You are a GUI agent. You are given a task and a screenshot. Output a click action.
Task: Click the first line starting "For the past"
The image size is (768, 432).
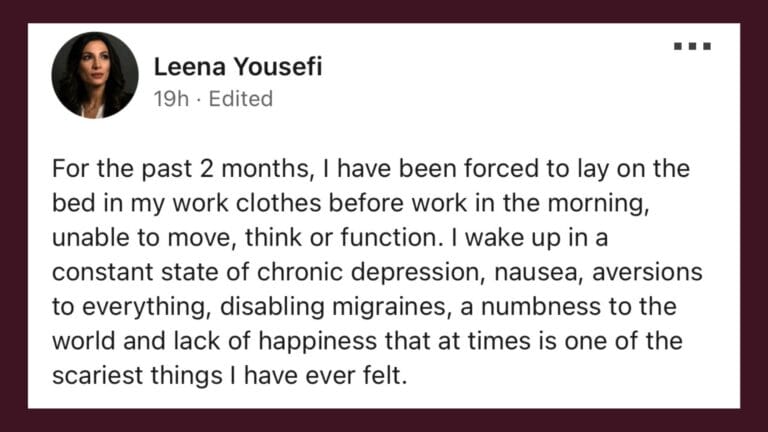pyautogui.click(x=370, y=169)
